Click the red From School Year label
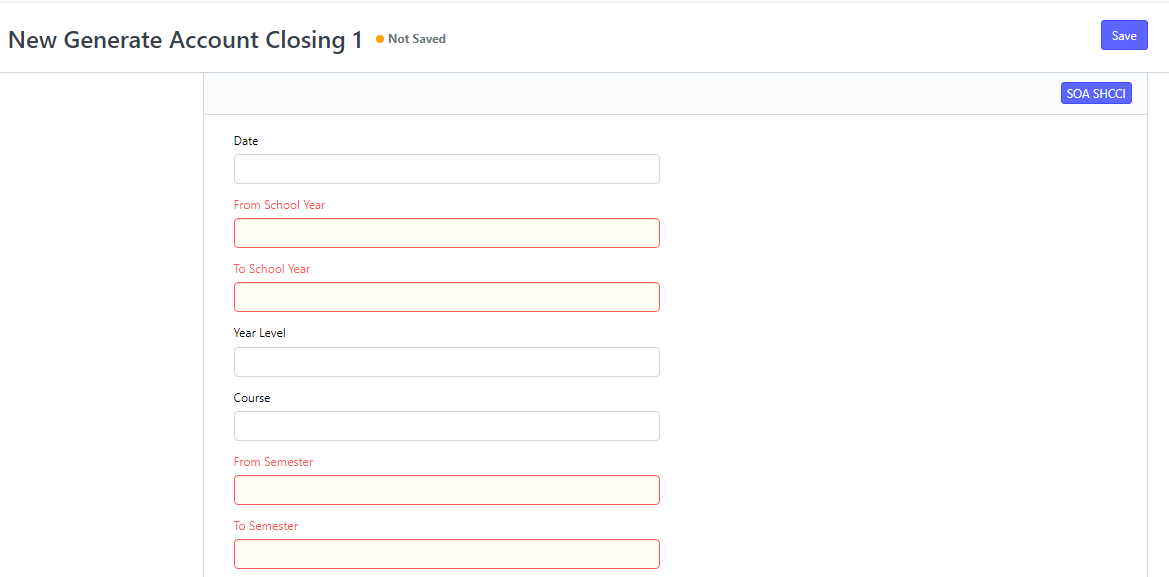Image resolution: width=1169 pixels, height=577 pixels. (x=279, y=205)
